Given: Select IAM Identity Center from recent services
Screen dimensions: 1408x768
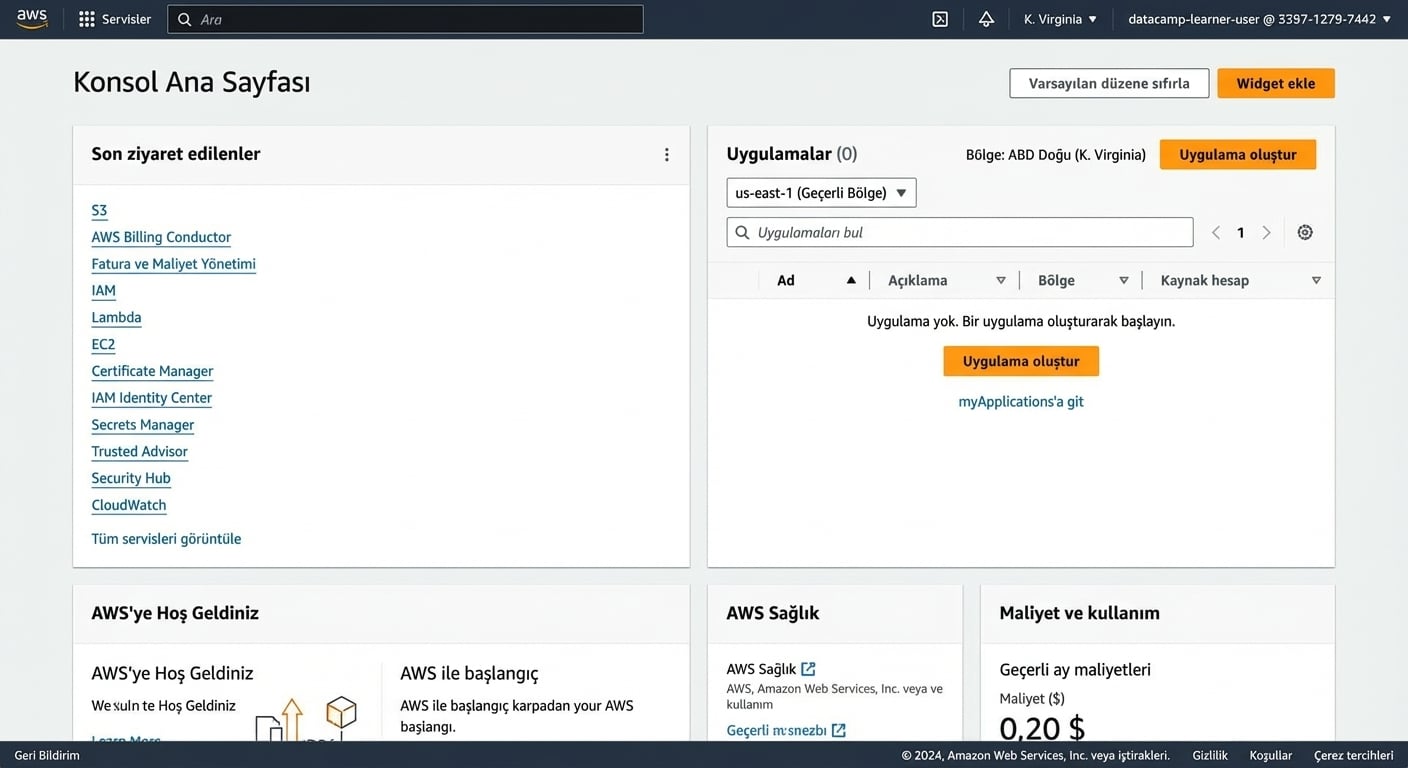Looking at the screenshot, I should [151, 397].
